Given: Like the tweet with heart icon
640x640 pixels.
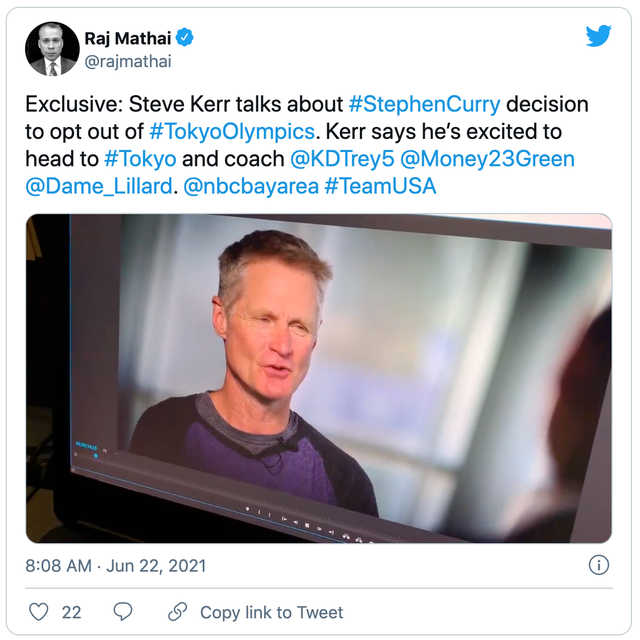Looking at the screenshot, I should (x=39, y=611).
